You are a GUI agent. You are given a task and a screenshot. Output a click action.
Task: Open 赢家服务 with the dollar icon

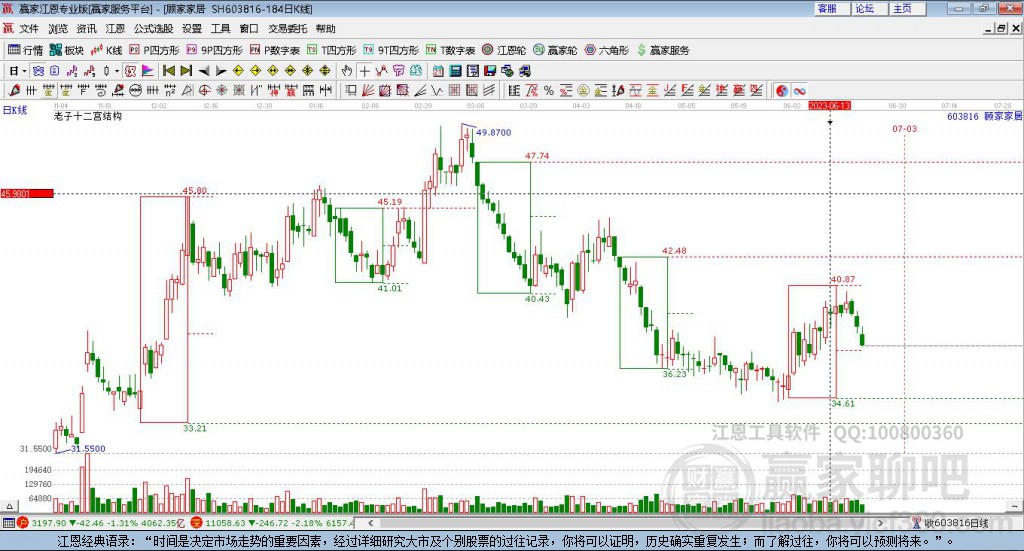pos(663,50)
